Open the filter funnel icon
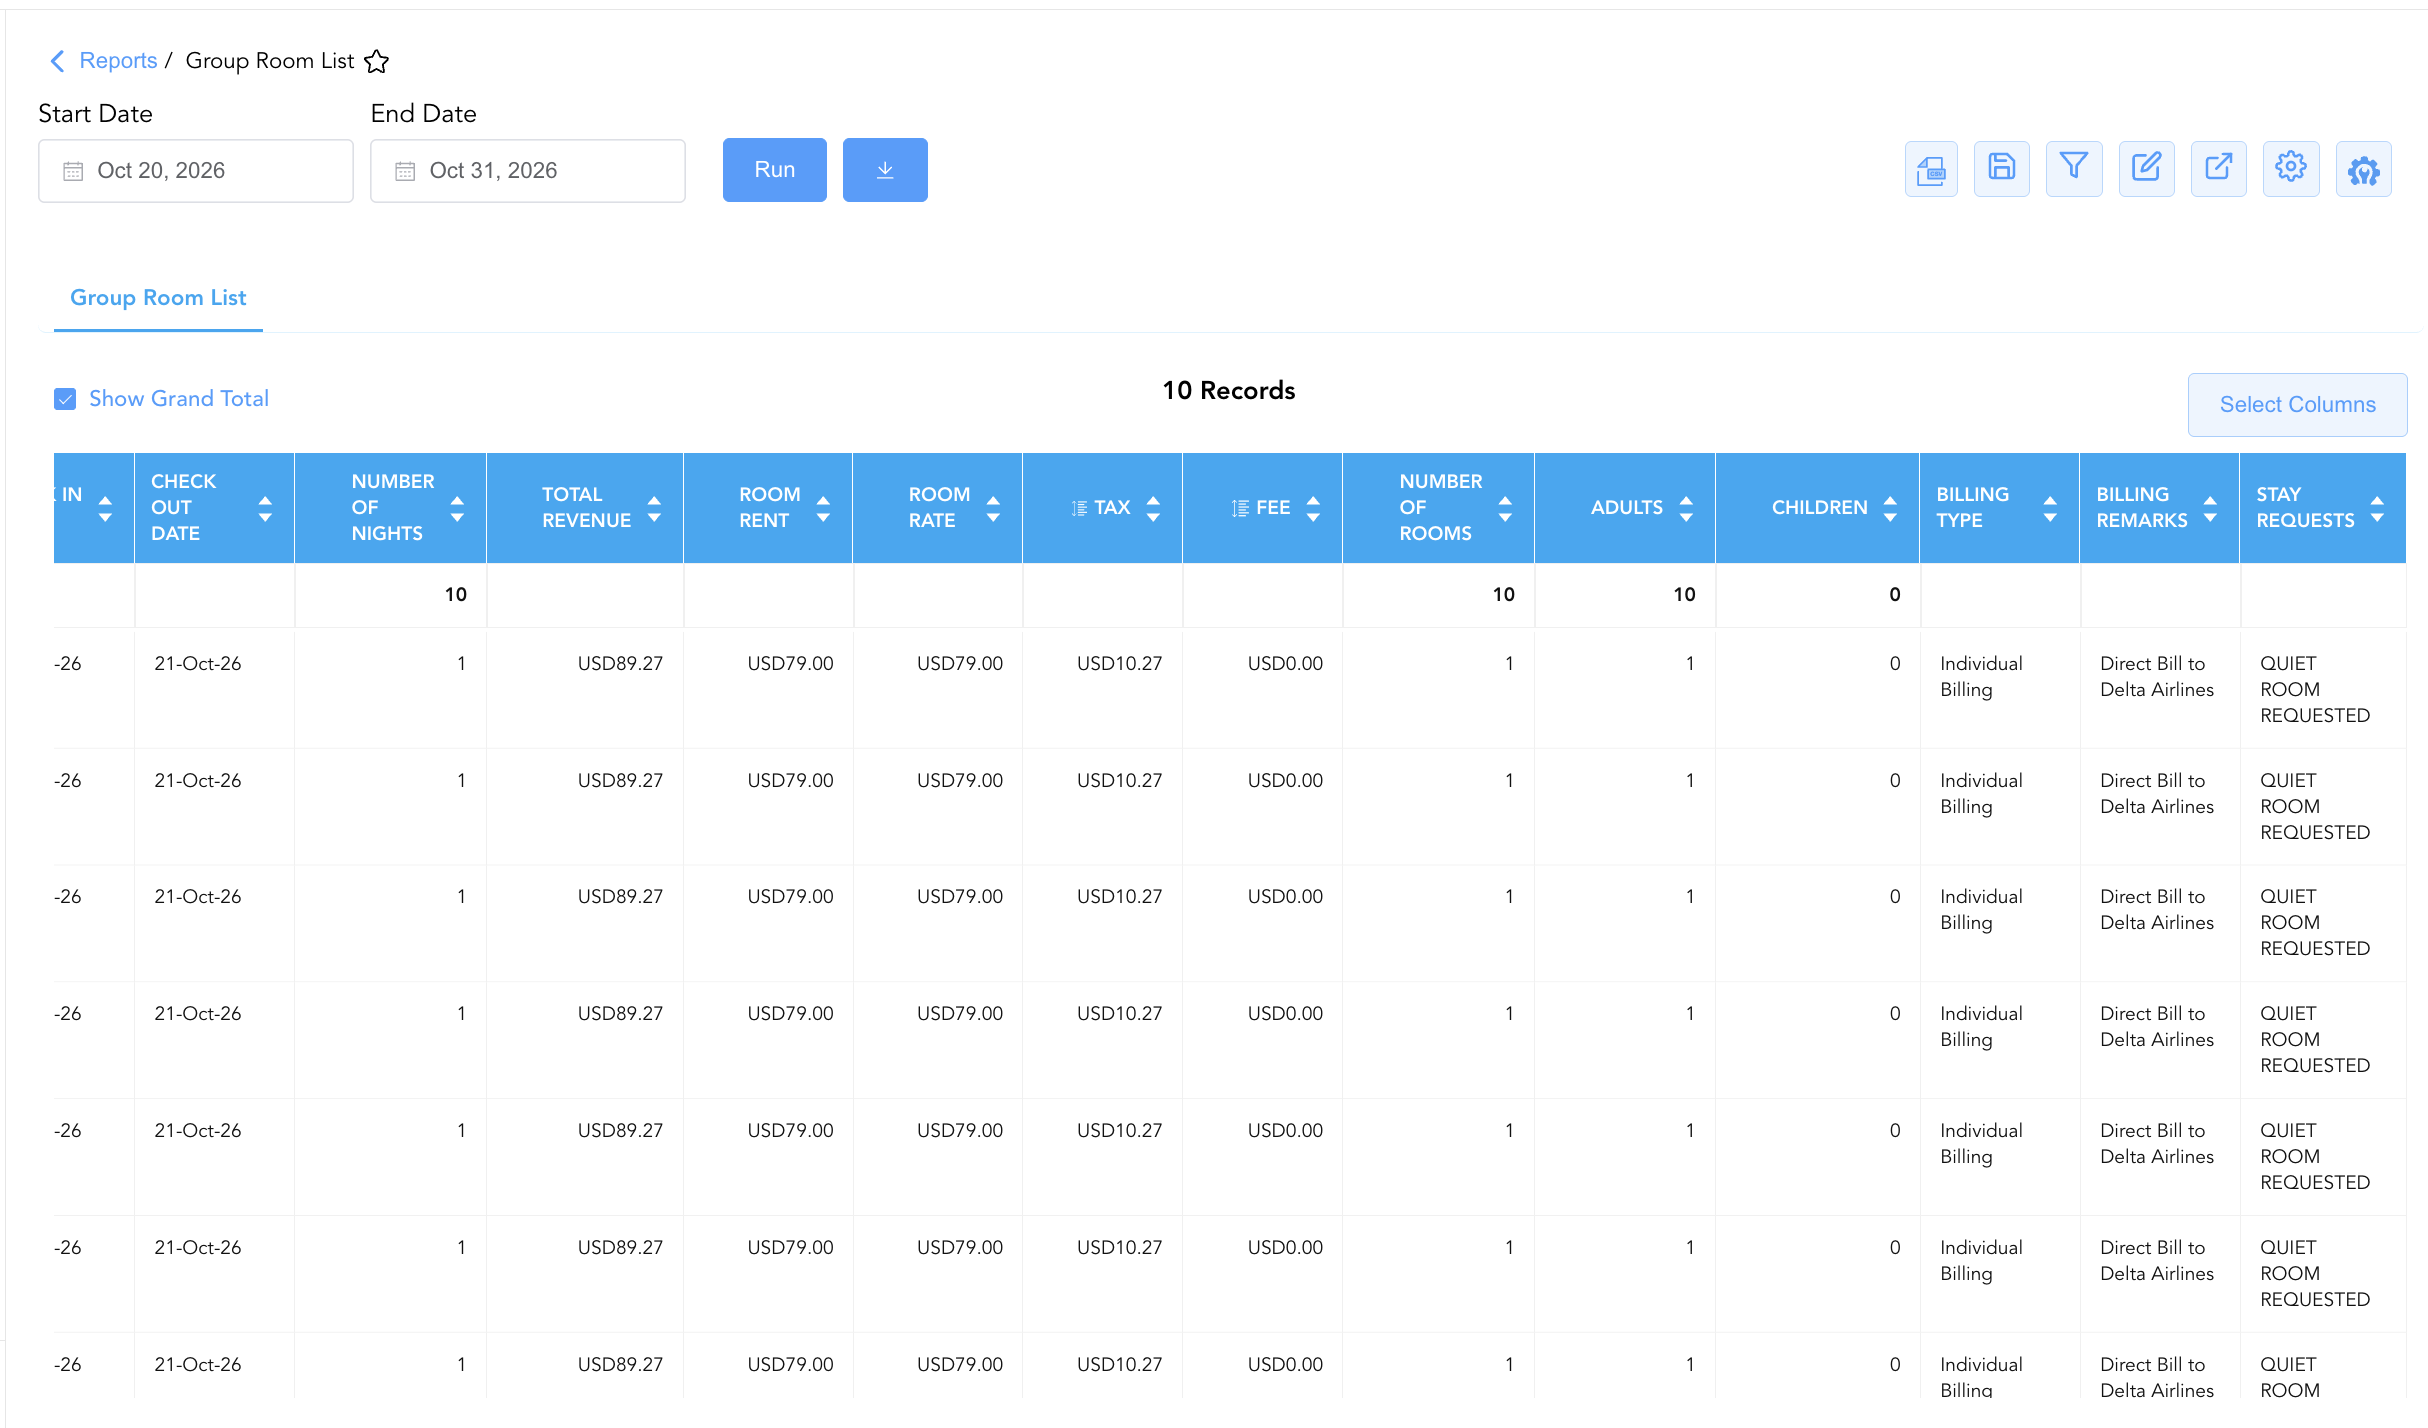2428x1428 pixels. point(2074,168)
